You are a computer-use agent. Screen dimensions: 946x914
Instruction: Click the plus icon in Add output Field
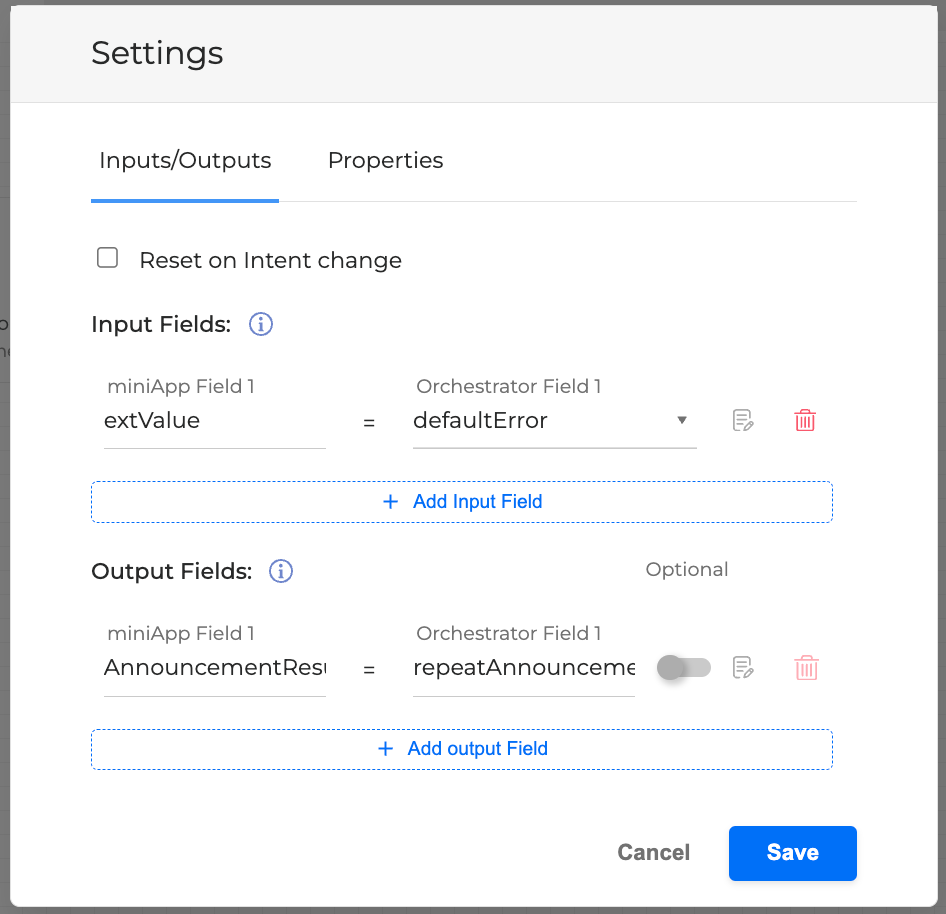[386, 749]
